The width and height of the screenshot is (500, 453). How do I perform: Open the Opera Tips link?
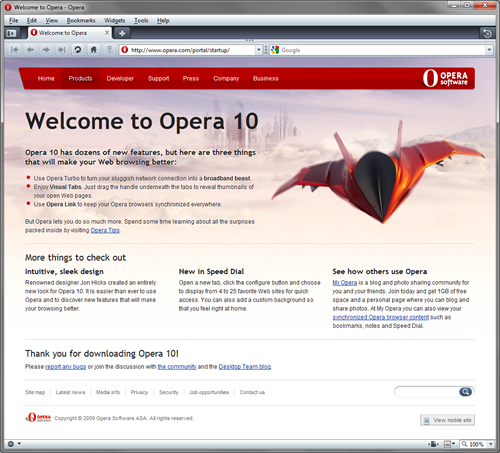[x=105, y=230]
